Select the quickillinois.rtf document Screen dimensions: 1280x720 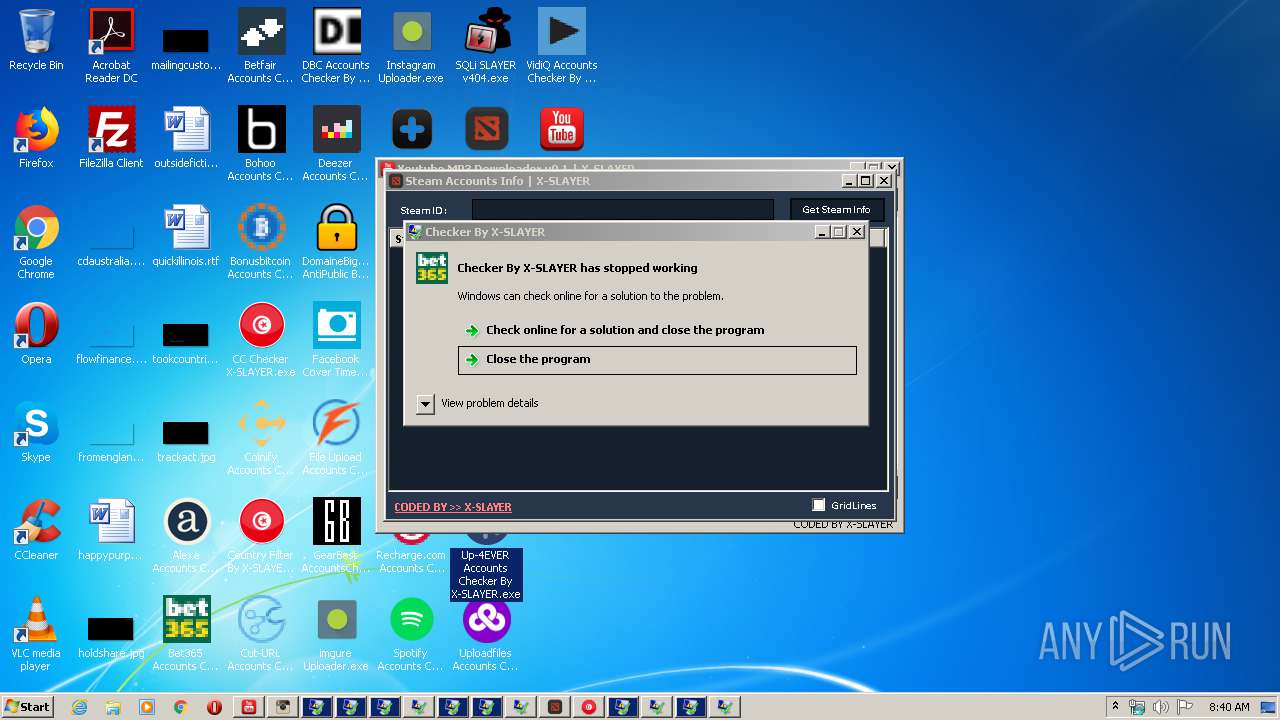click(x=186, y=236)
